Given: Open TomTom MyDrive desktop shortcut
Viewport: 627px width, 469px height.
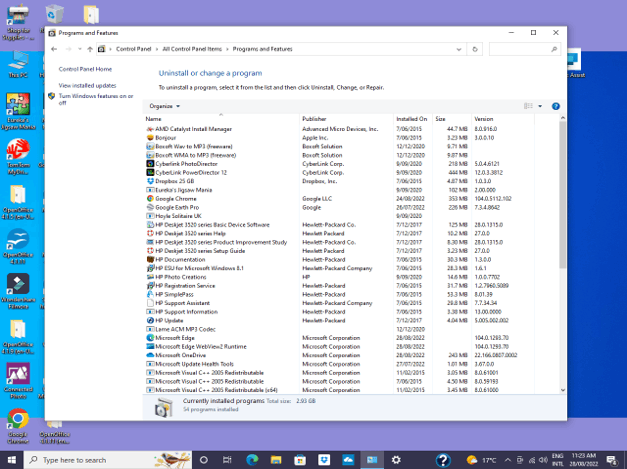Looking at the screenshot, I should point(18,157).
